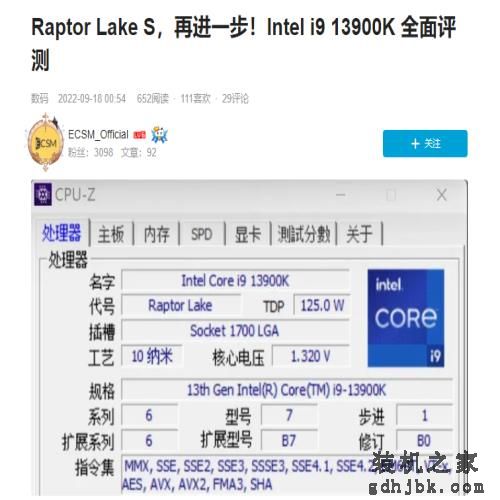Click the name field Intel Core i9 13900K

coord(235,281)
